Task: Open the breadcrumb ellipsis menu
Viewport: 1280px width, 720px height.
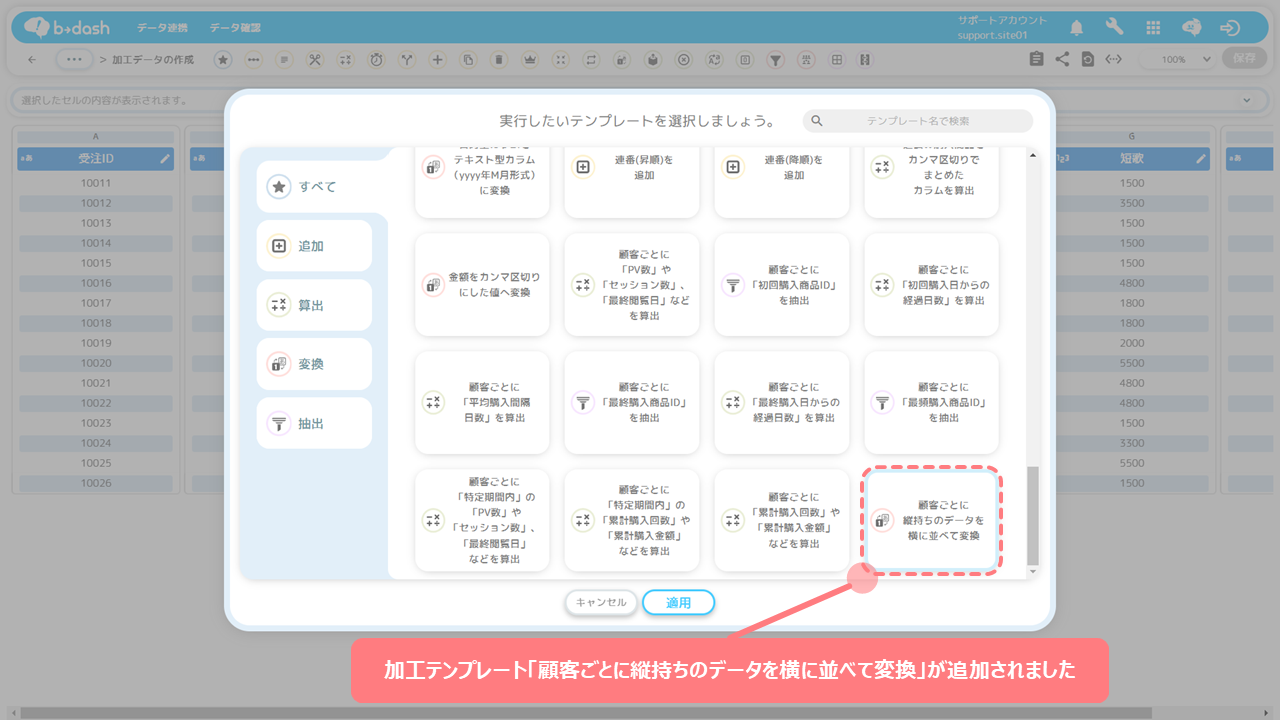Action: [73, 60]
